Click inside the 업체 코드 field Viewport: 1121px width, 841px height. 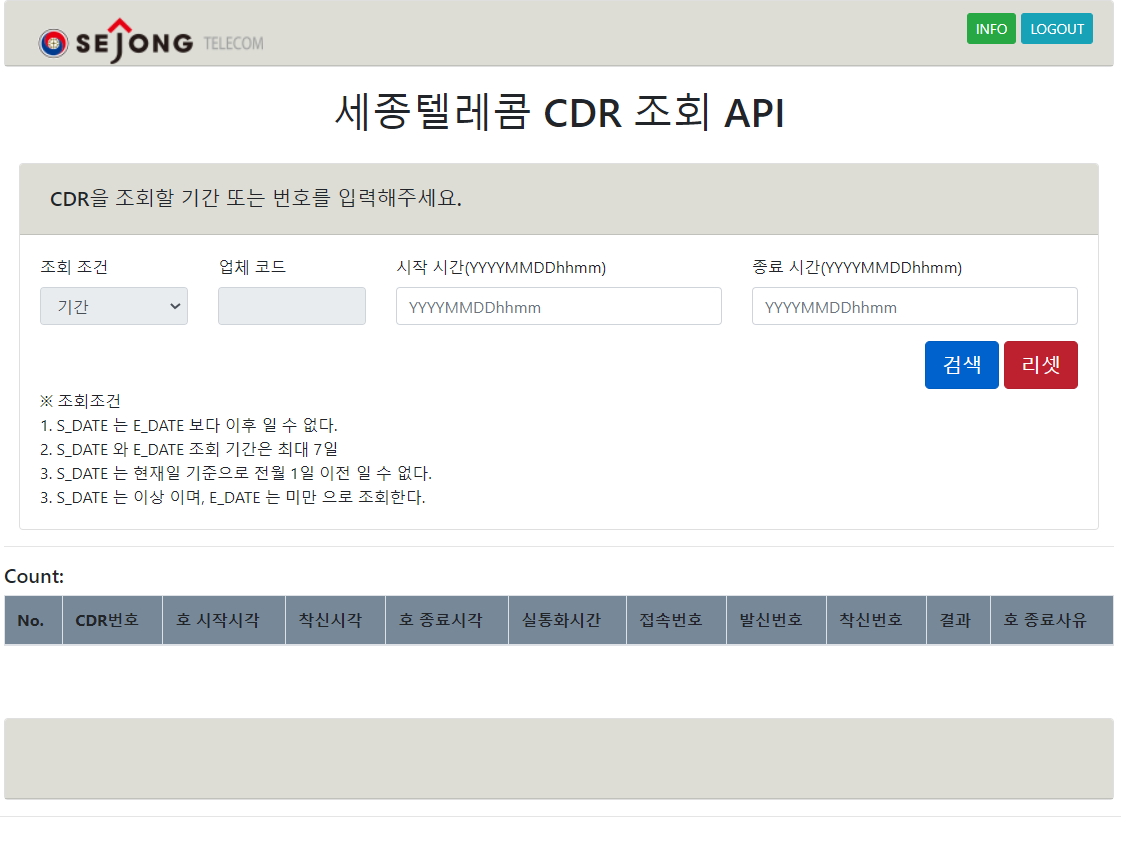291,306
